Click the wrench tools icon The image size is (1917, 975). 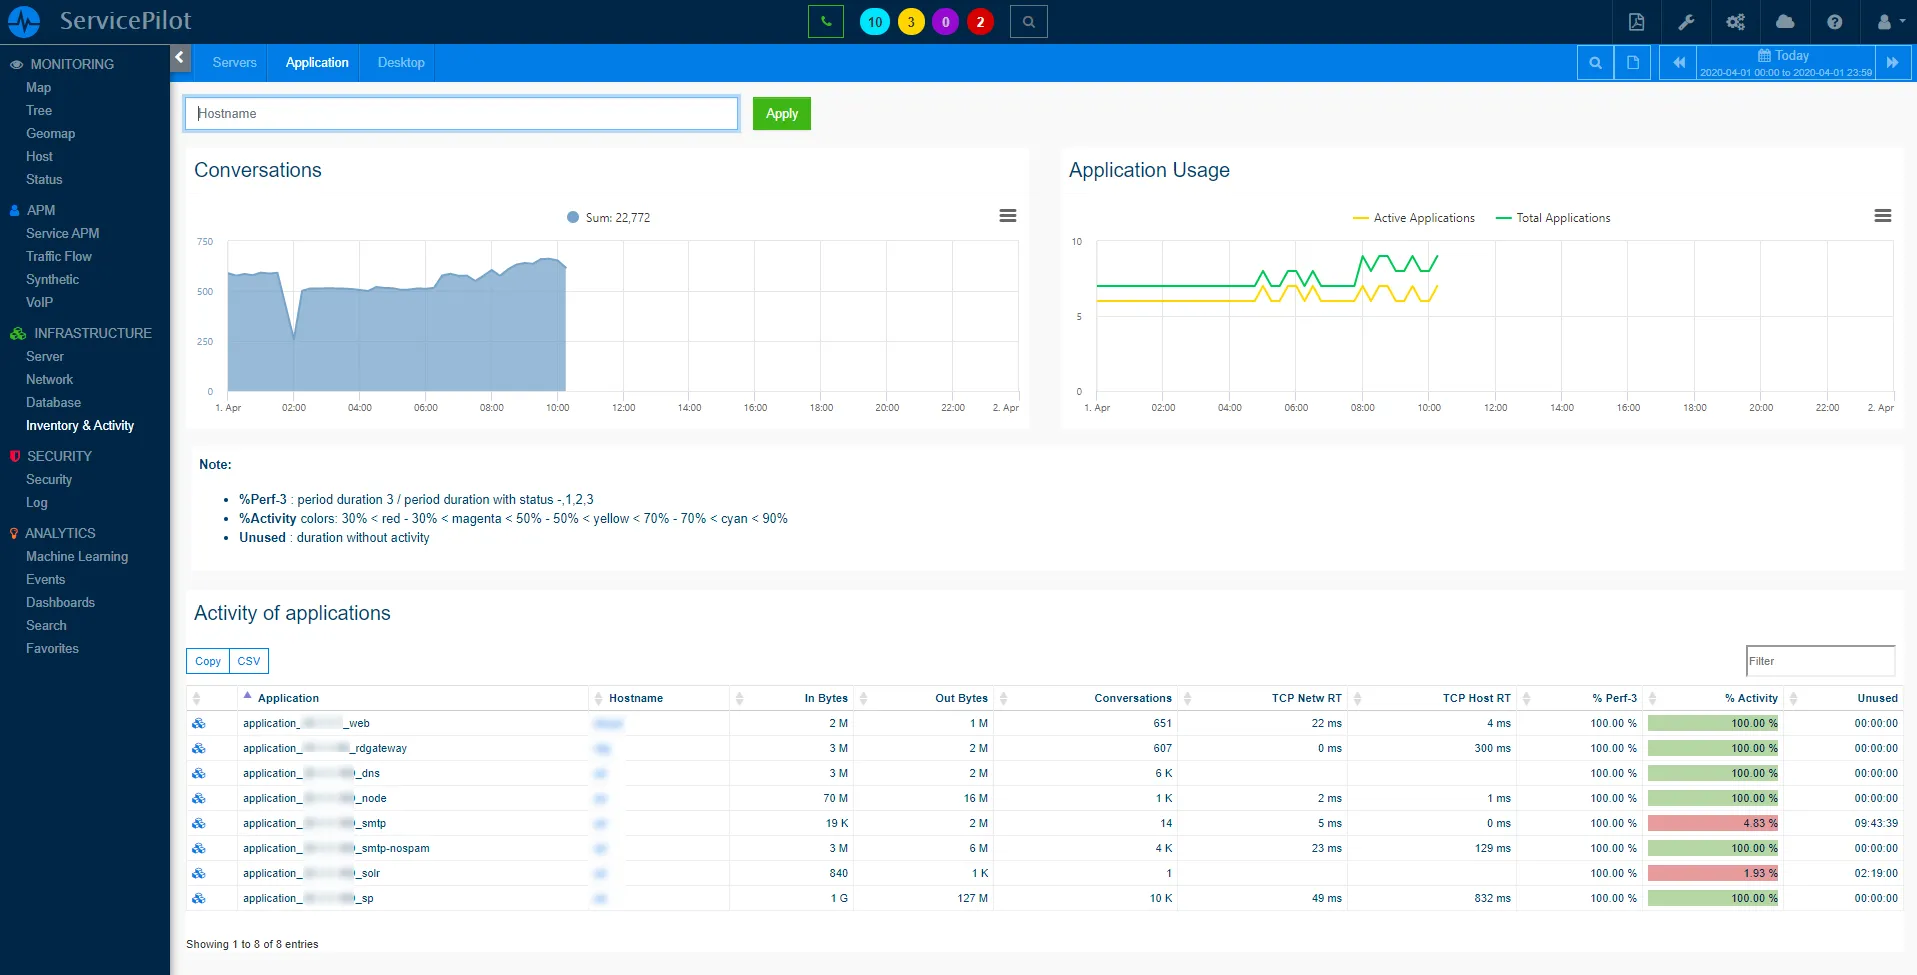coord(1687,21)
